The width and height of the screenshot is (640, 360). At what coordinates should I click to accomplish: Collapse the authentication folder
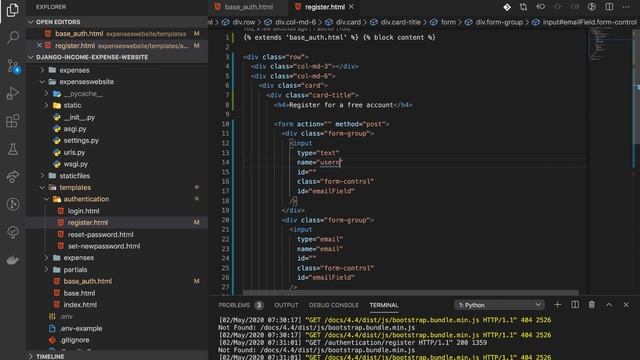pos(47,199)
